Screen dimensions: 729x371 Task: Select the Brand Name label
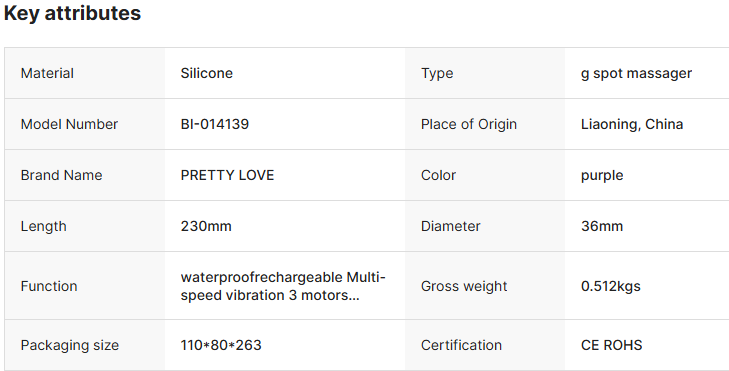(61, 175)
